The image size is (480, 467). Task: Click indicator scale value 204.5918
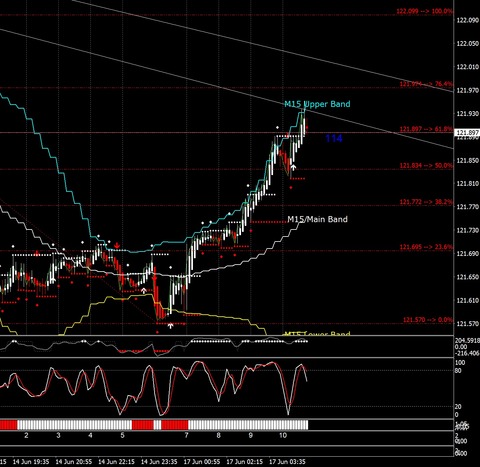pos(467,341)
